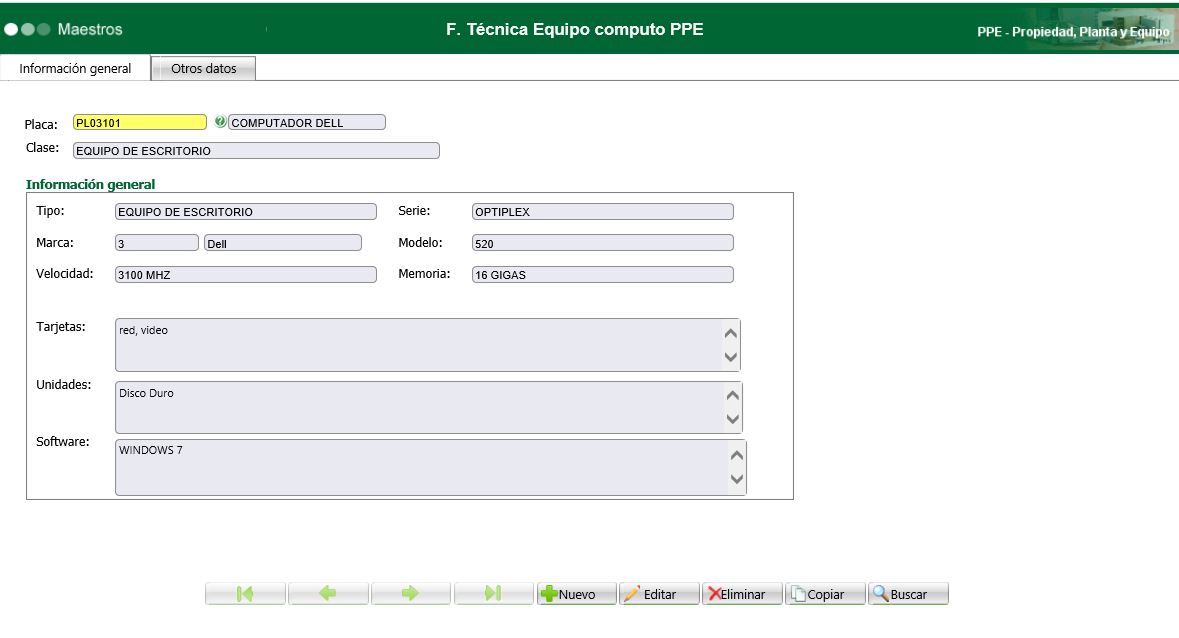Click the Tarjetas scroll up arrow

tap(730, 333)
